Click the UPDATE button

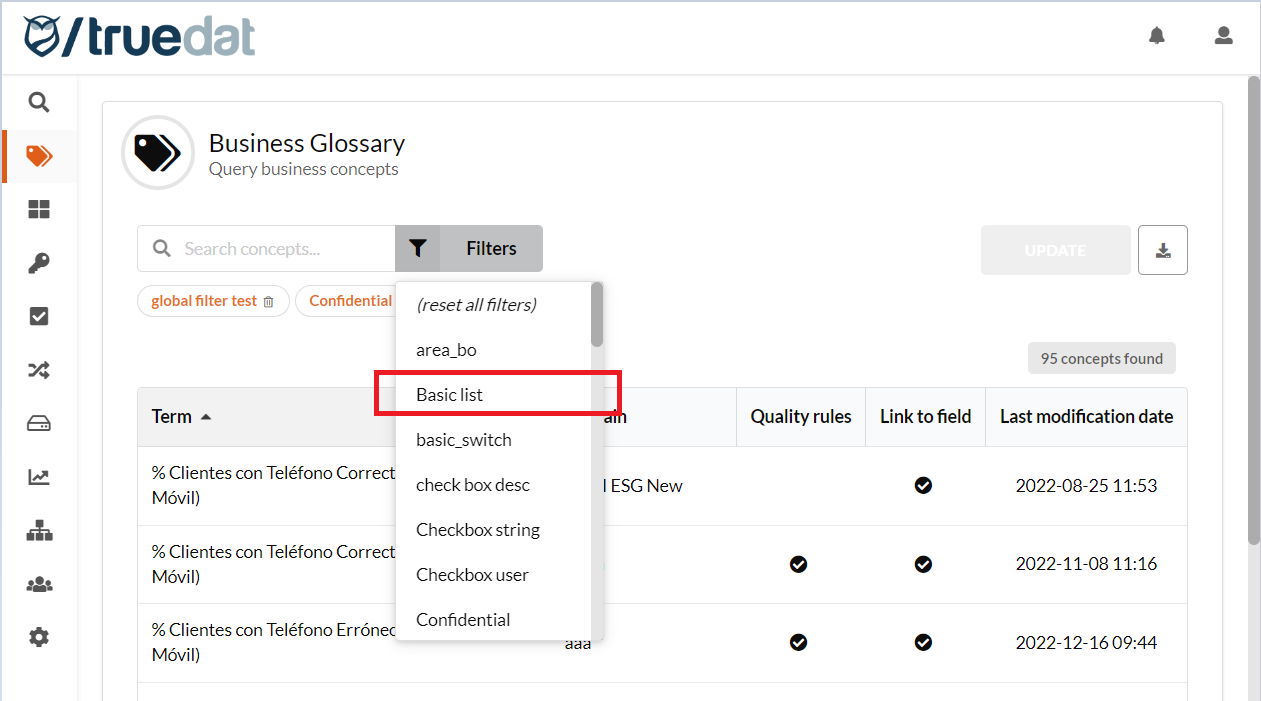click(1055, 250)
